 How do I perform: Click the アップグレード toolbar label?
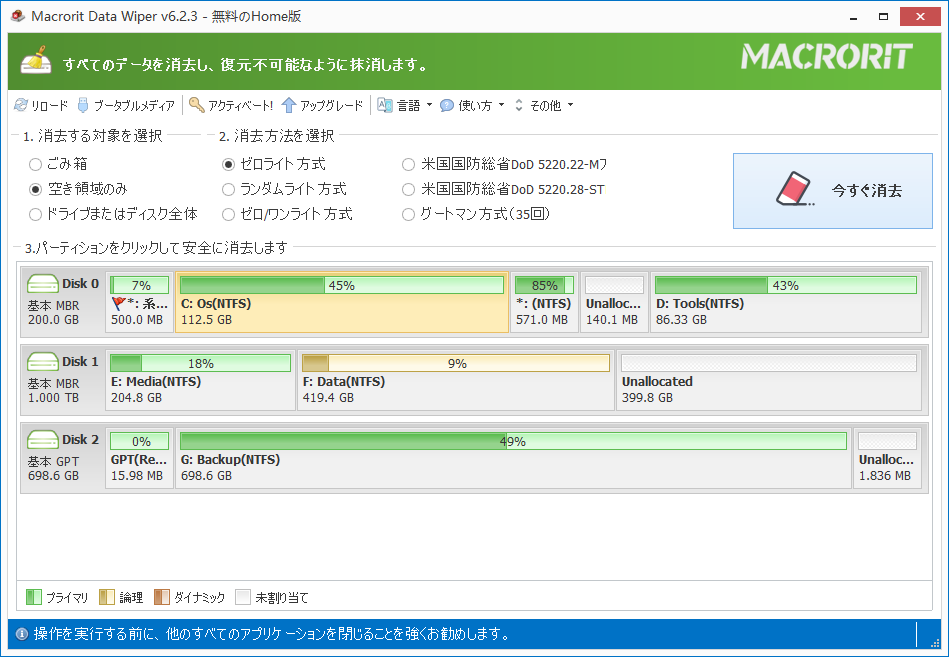pyautogui.click(x=332, y=106)
